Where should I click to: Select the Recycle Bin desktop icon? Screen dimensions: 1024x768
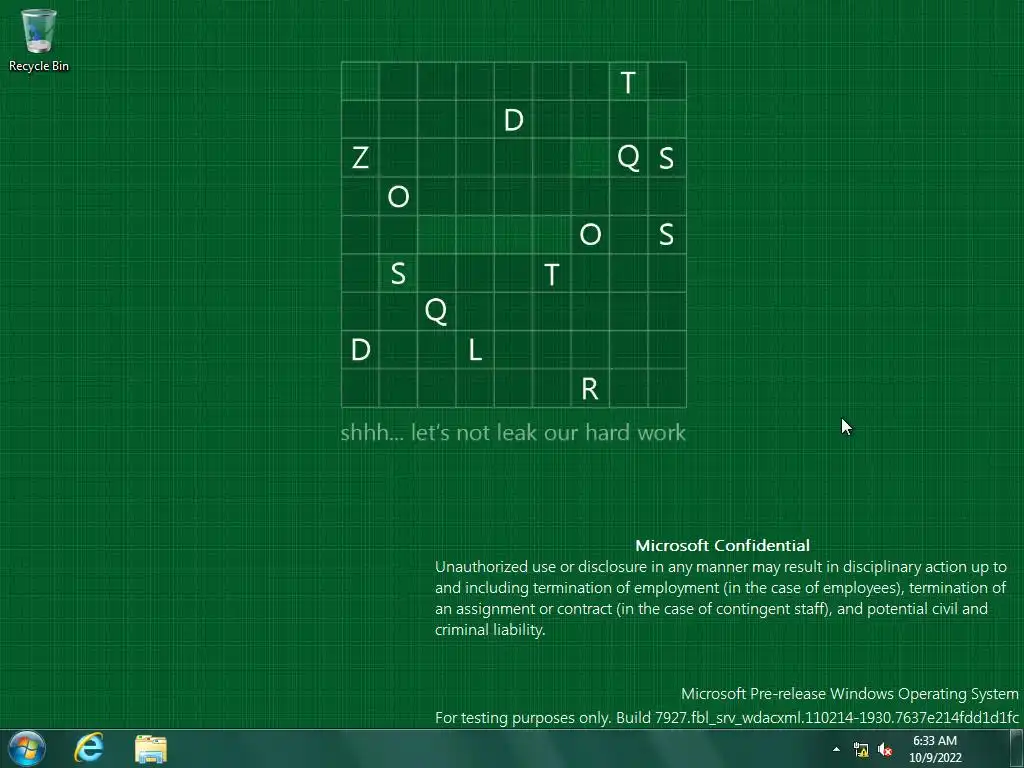pyautogui.click(x=39, y=39)
